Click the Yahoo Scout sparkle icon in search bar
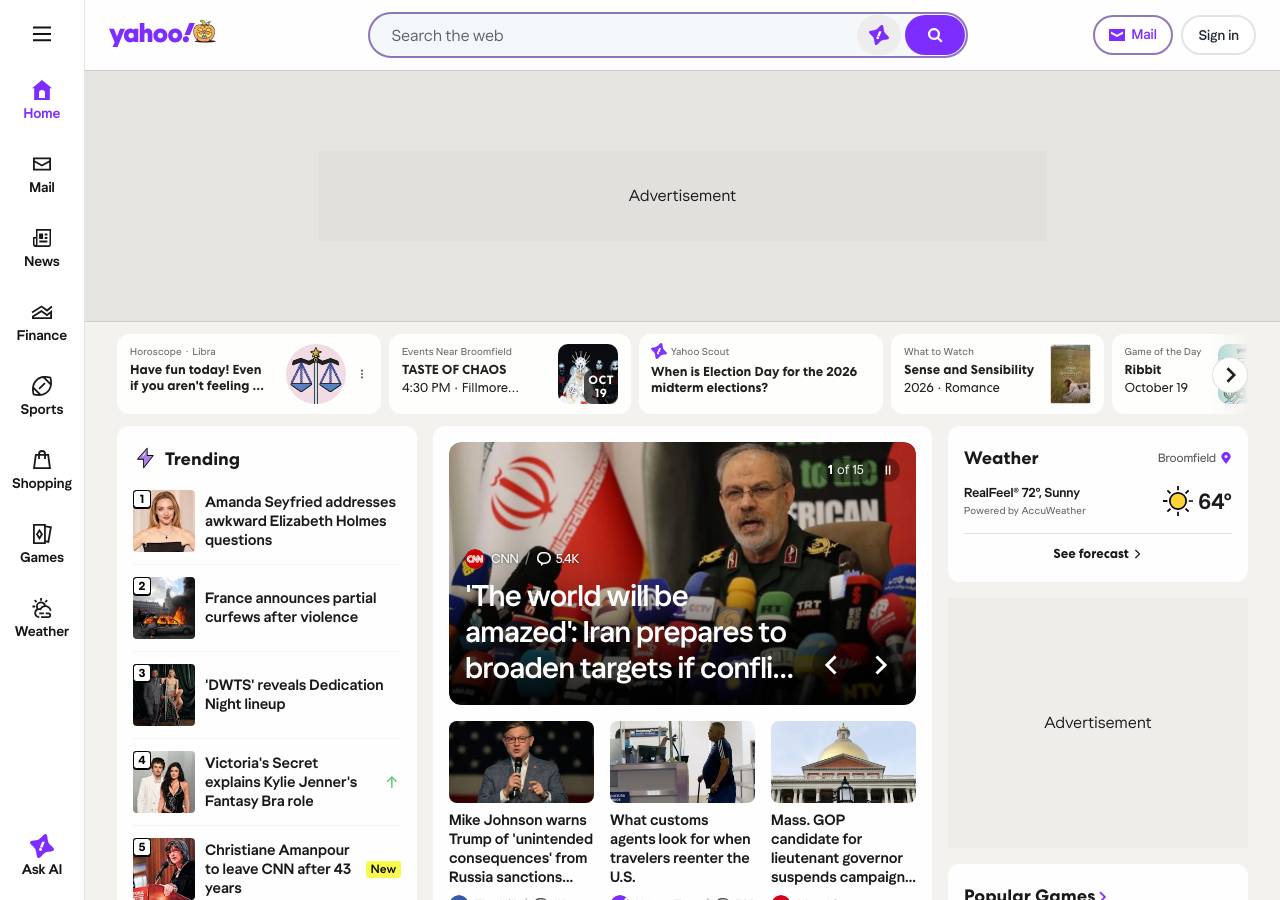Viewport: 1280px width, 900px height. pyautogui.click(x=879, y=35)
